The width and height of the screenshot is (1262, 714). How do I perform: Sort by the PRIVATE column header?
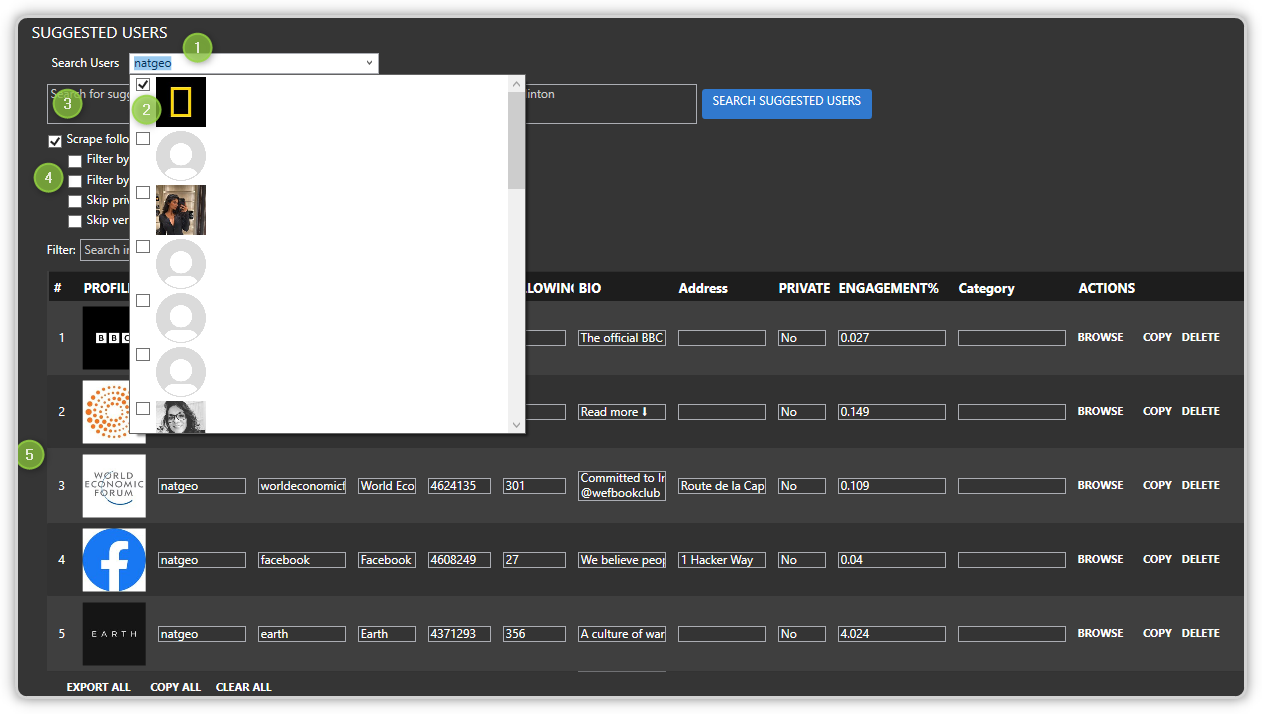(x=805, y=288)
